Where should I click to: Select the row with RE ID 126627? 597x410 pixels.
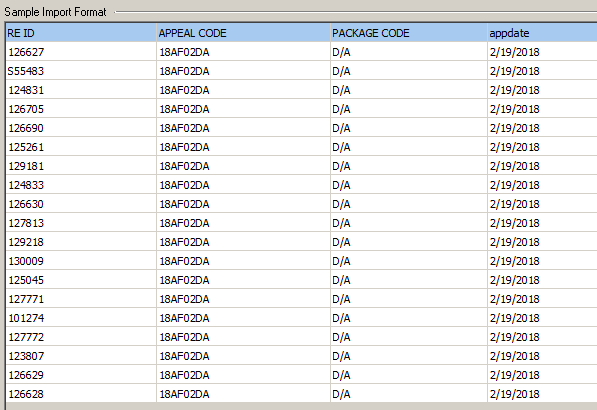(302, 52)
